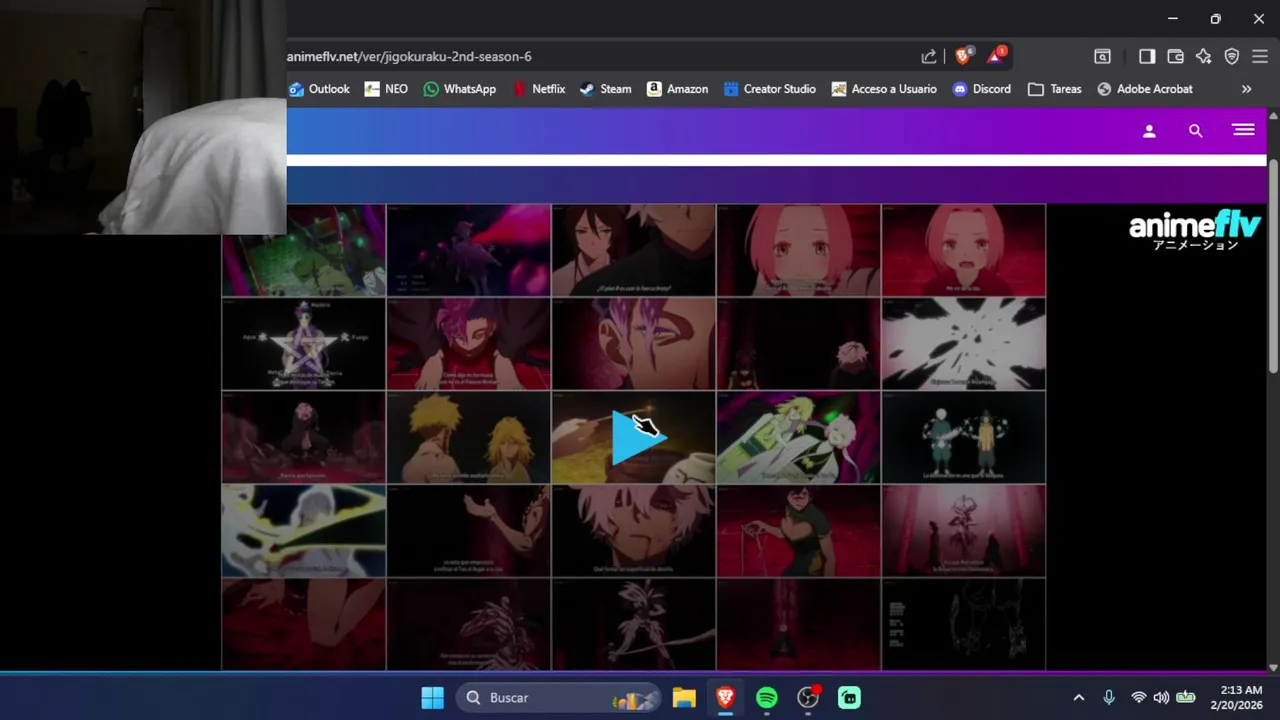Click the page's vertical scrollbar thumb

coord(1273,265)
